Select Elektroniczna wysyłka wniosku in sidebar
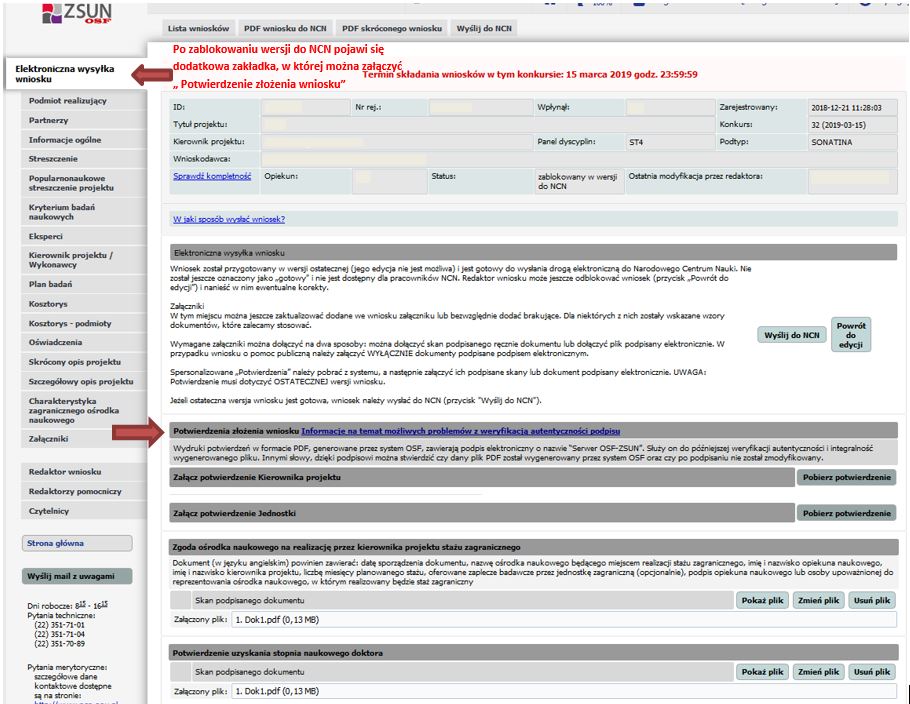 (x=75, y=74)
